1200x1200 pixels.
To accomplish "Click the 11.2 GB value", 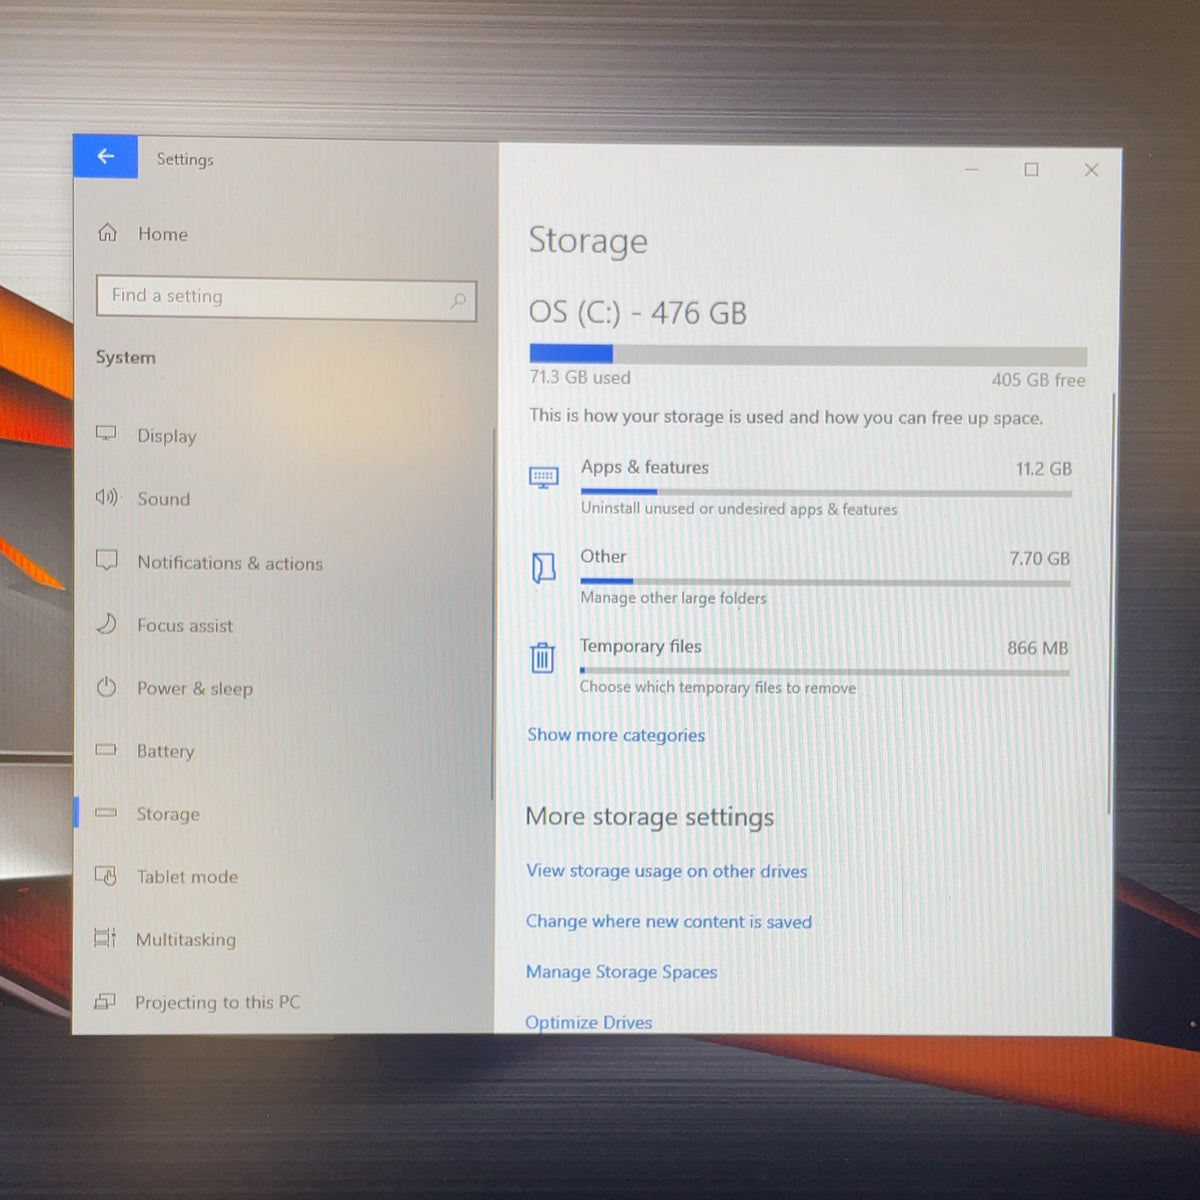I will pos(1043,469).
